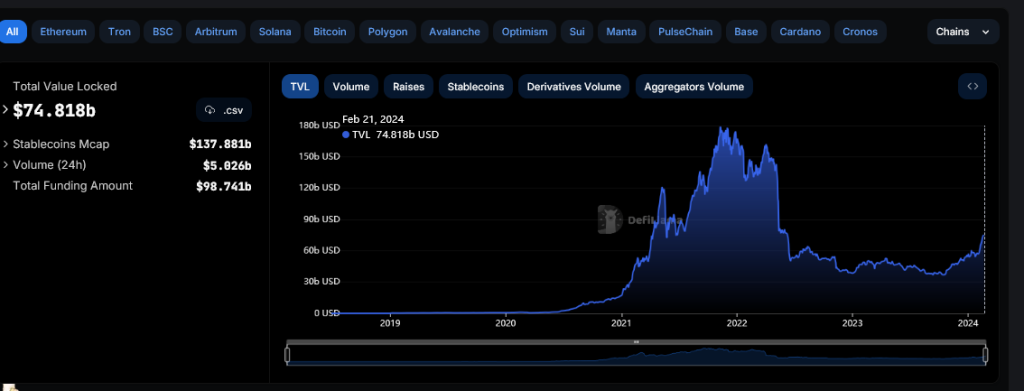Viewport: 1024px width, 391px height.
Task: Click the 2021 label on chart axis
Action: (622, 322)
